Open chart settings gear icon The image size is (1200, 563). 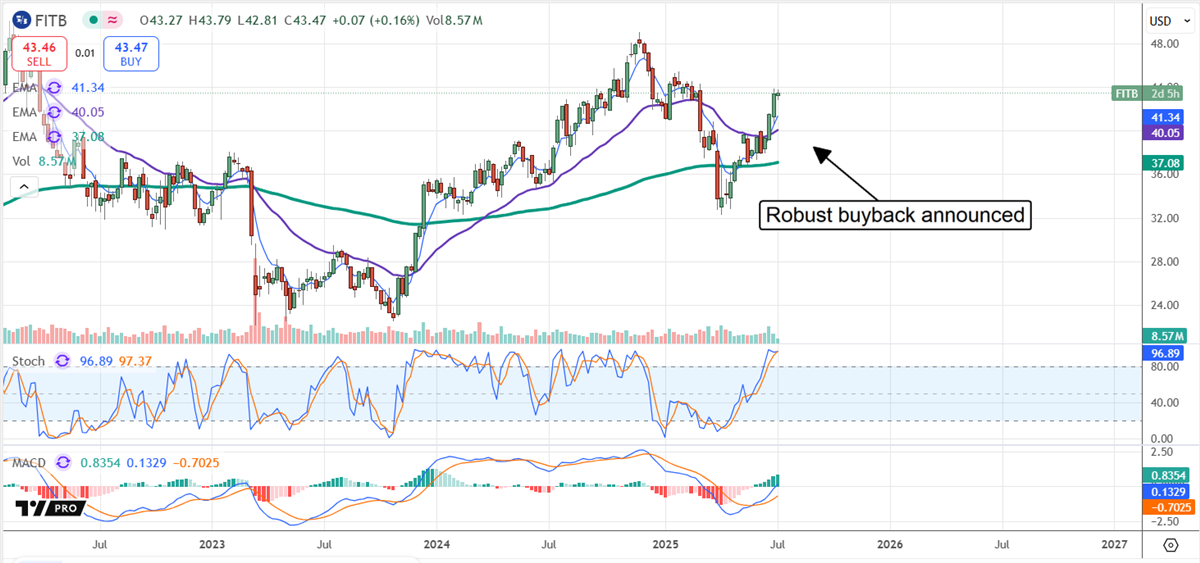pyautogui.click(x=1170, y=544)
